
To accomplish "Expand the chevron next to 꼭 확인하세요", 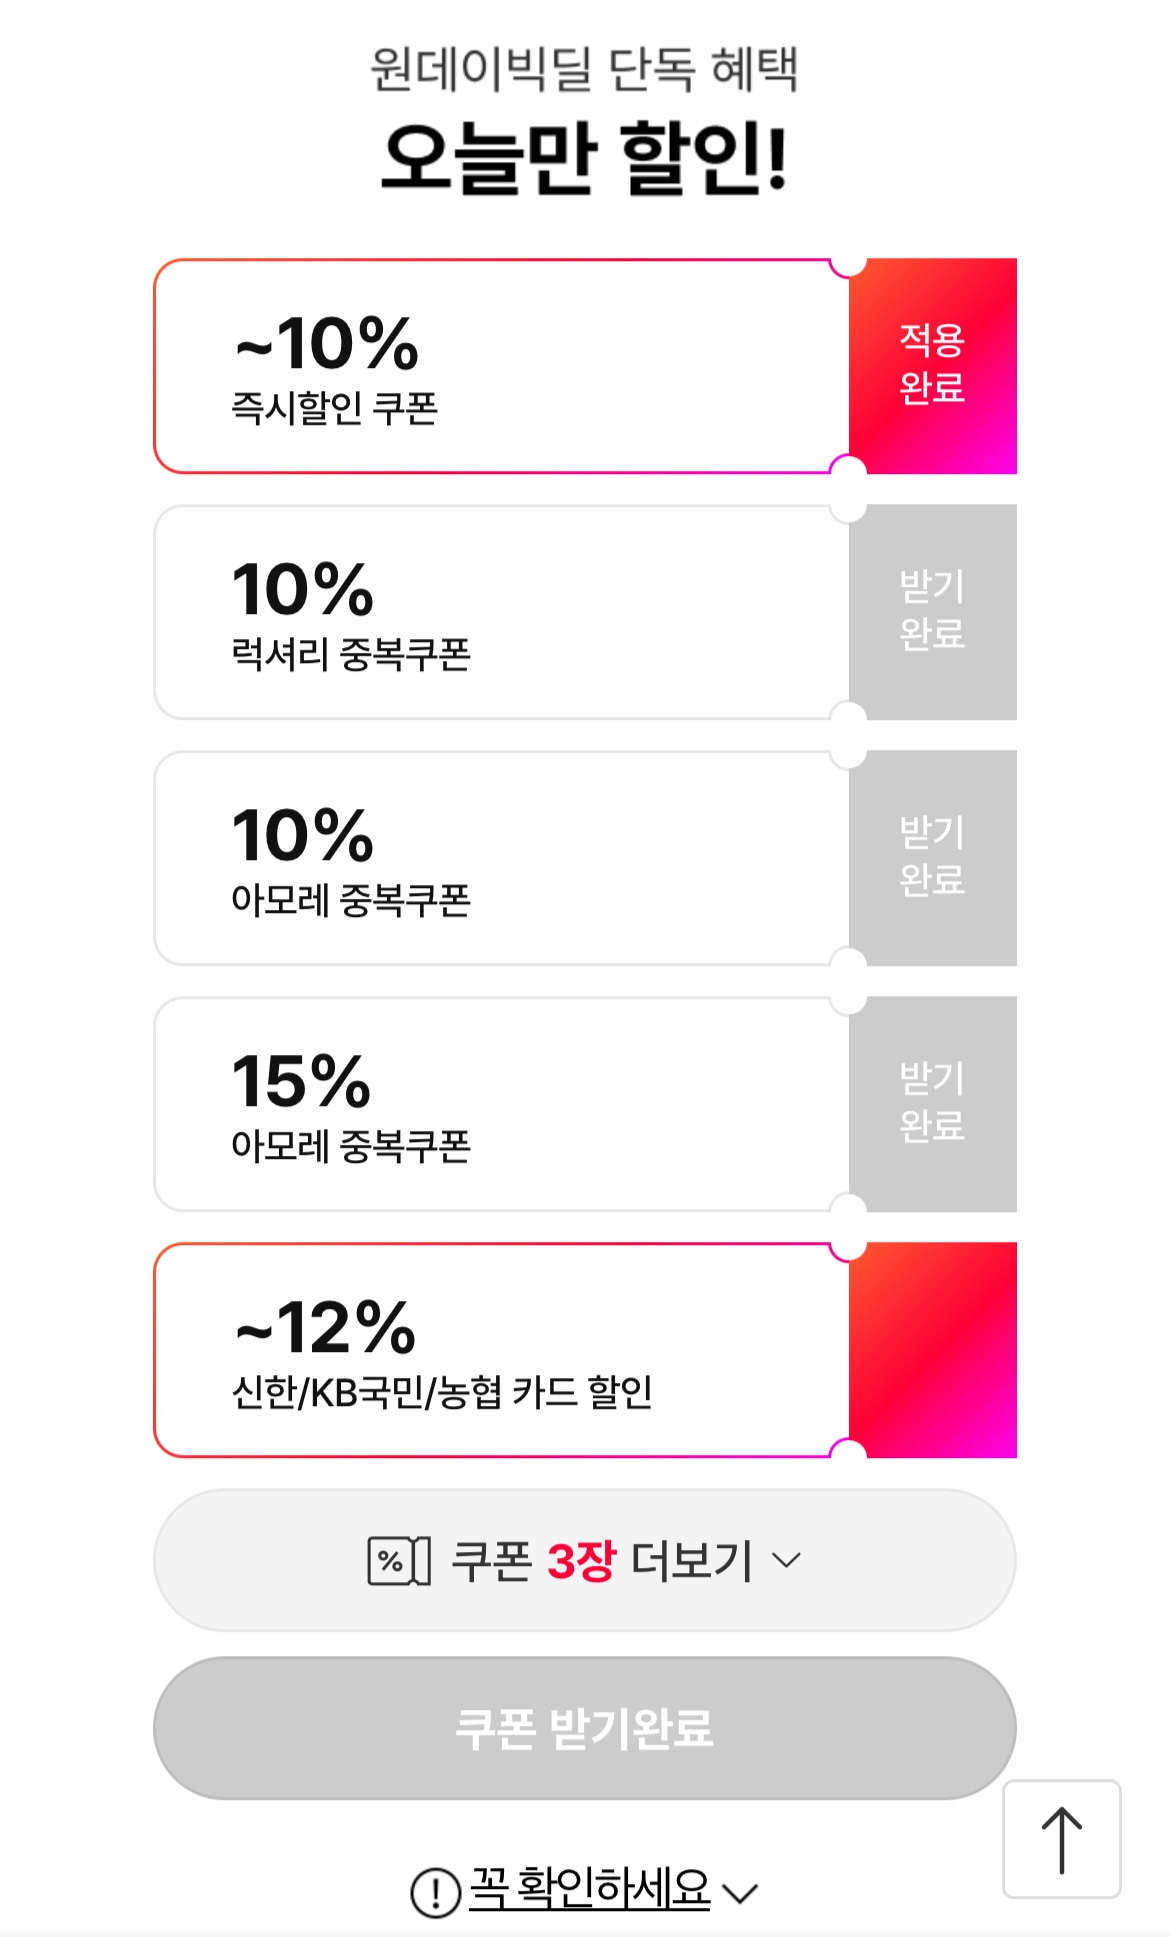I will [x=740, y=1893].
